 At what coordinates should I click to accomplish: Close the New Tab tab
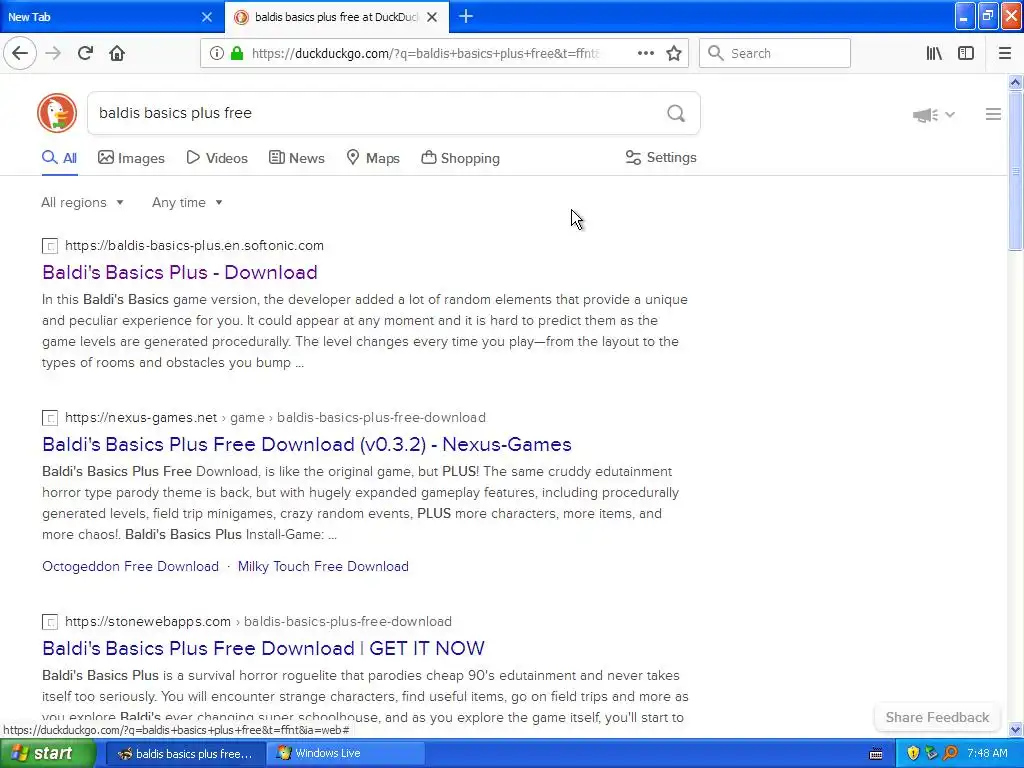pos(207,17)
